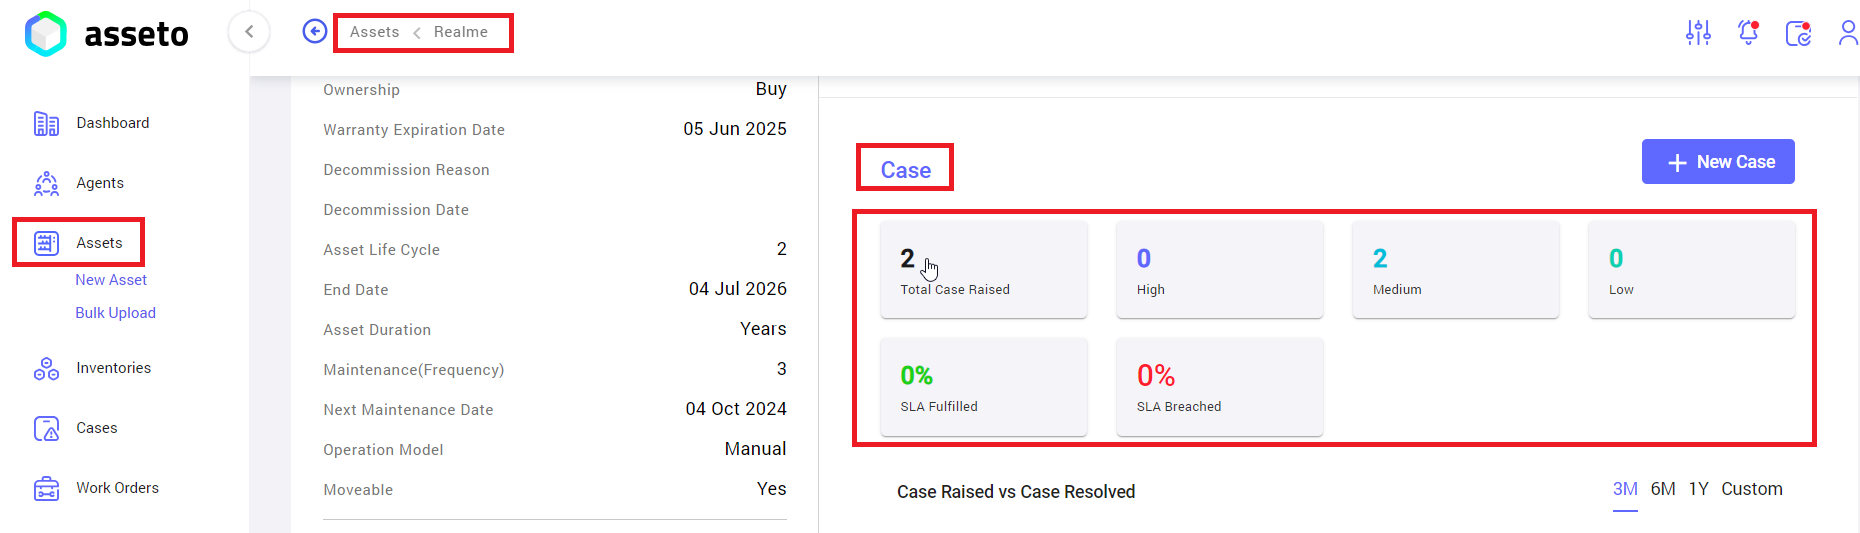Viewport: 1860px width, 533px height.
Task: Click the Inventories sidebar icon
Action: tap(46, 368)
